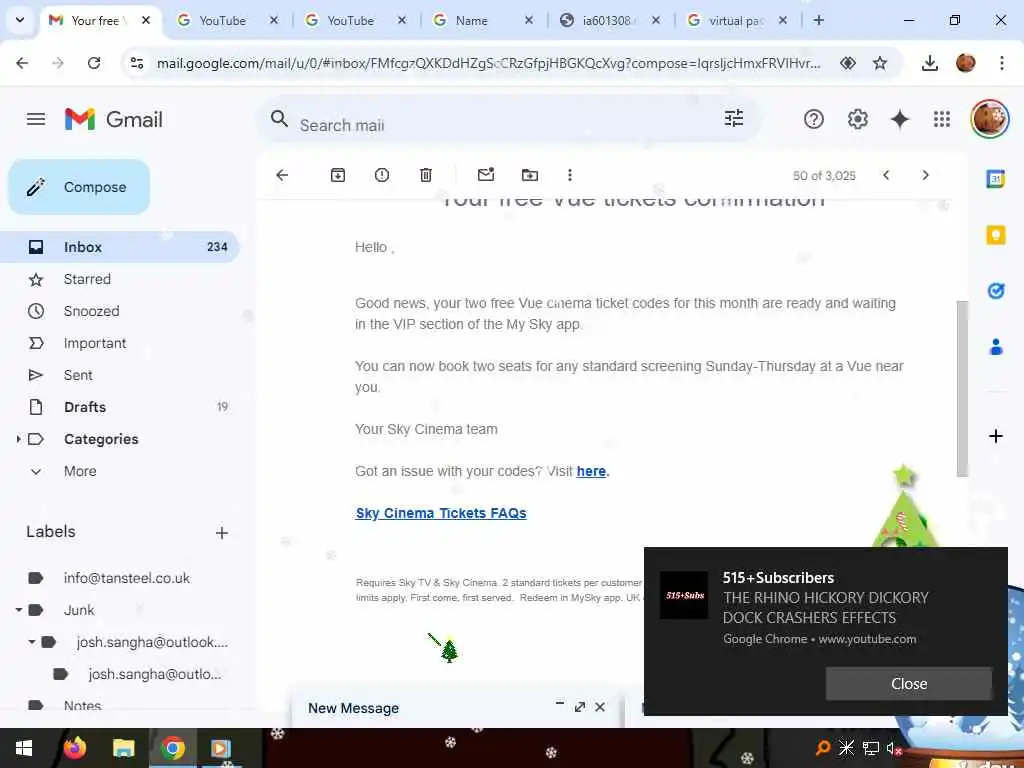Expand New Message to full screen
This screenshot has width=1024, height=768.
point(580,707)
